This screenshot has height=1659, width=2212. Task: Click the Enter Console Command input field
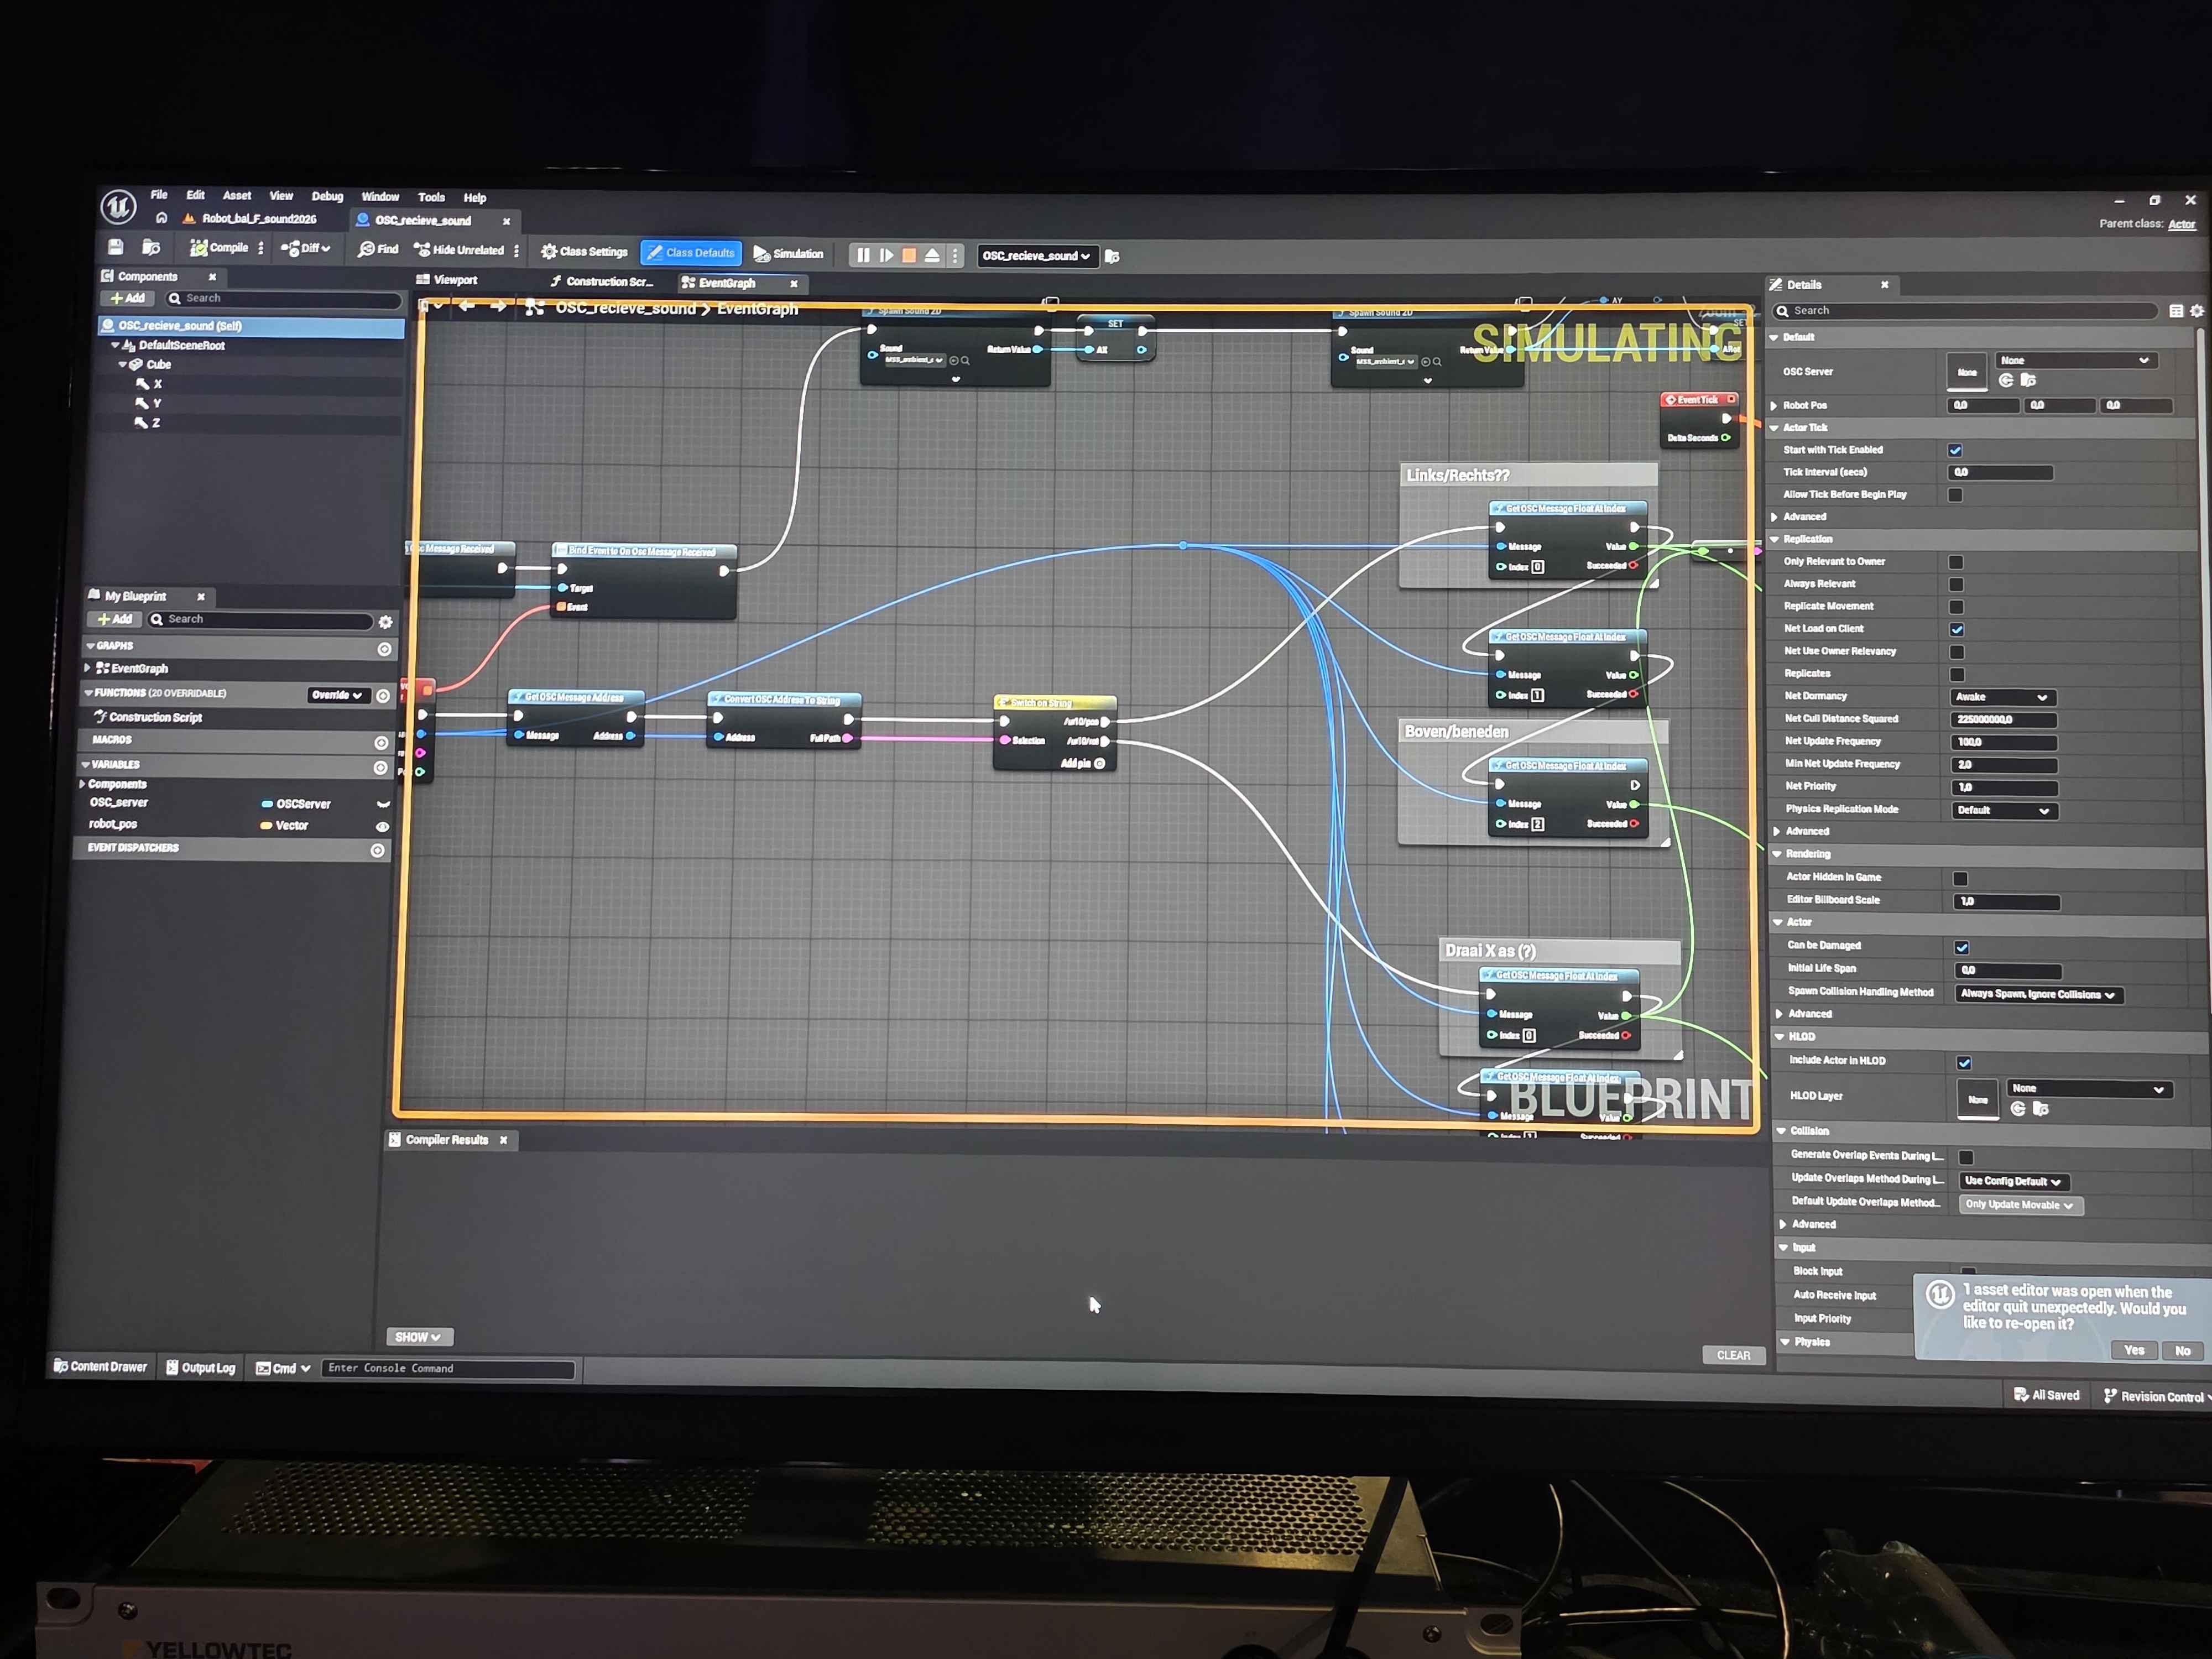449,1368
